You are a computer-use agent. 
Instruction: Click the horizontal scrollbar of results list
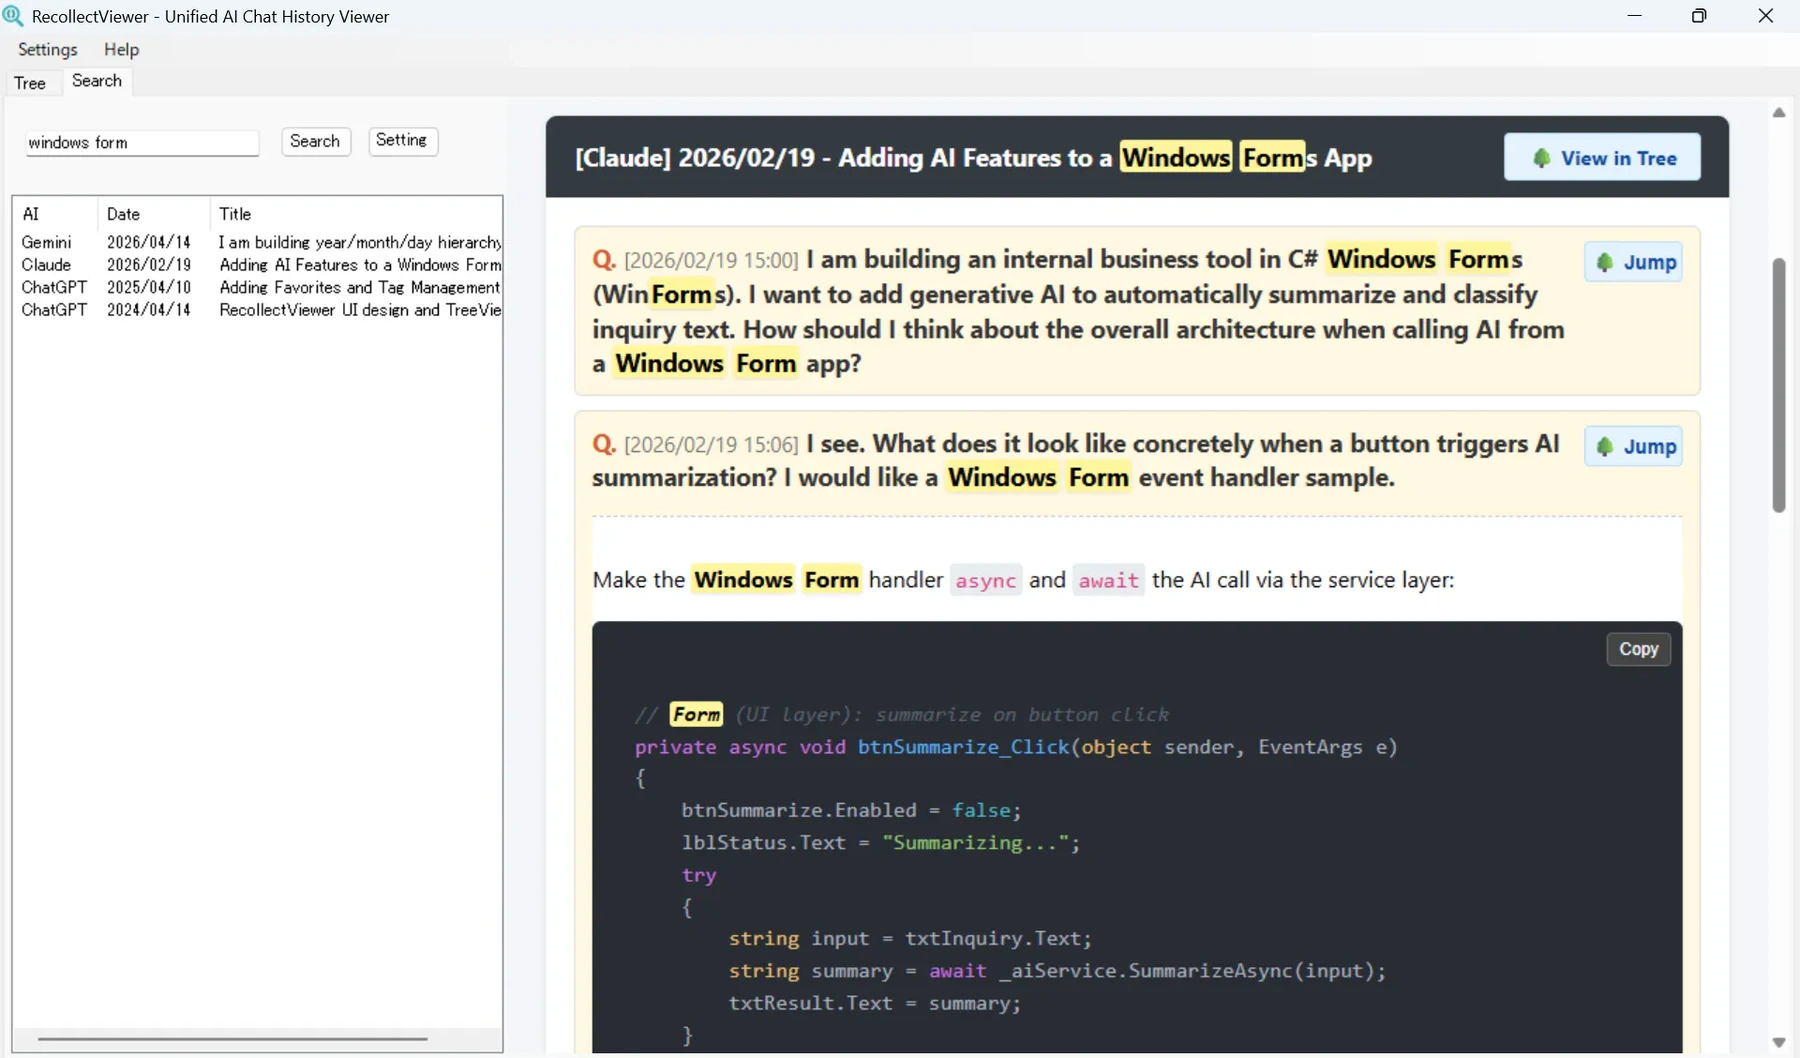point(233,1039)
